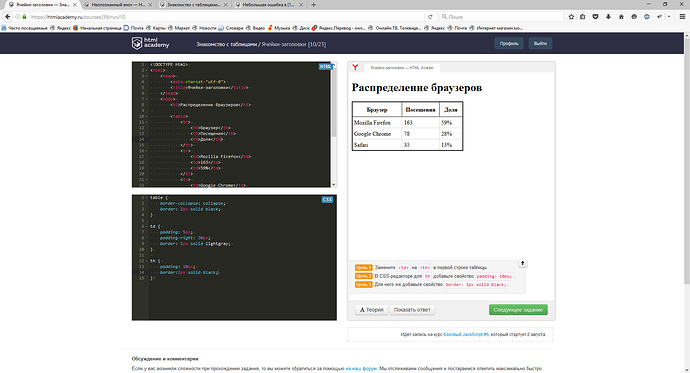
Task: Open the Pocket icon in toolbar
Action: pyautogui.click(x=595, y=17)
